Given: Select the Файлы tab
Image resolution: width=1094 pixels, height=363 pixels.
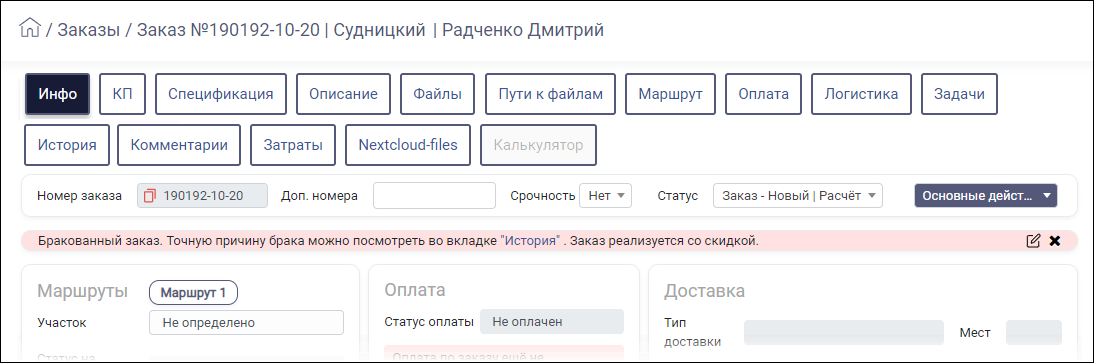Looking at the screenshot, I should click(x=437, y=94).
